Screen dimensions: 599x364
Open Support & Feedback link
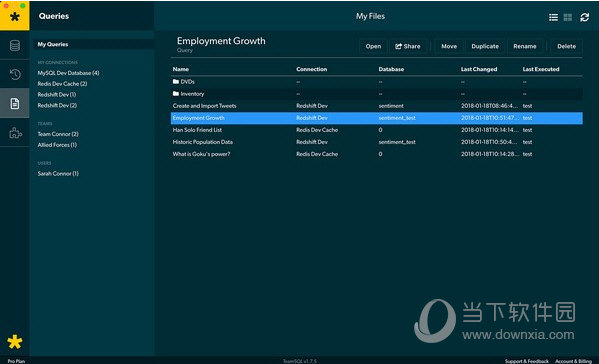coord(526,361)
